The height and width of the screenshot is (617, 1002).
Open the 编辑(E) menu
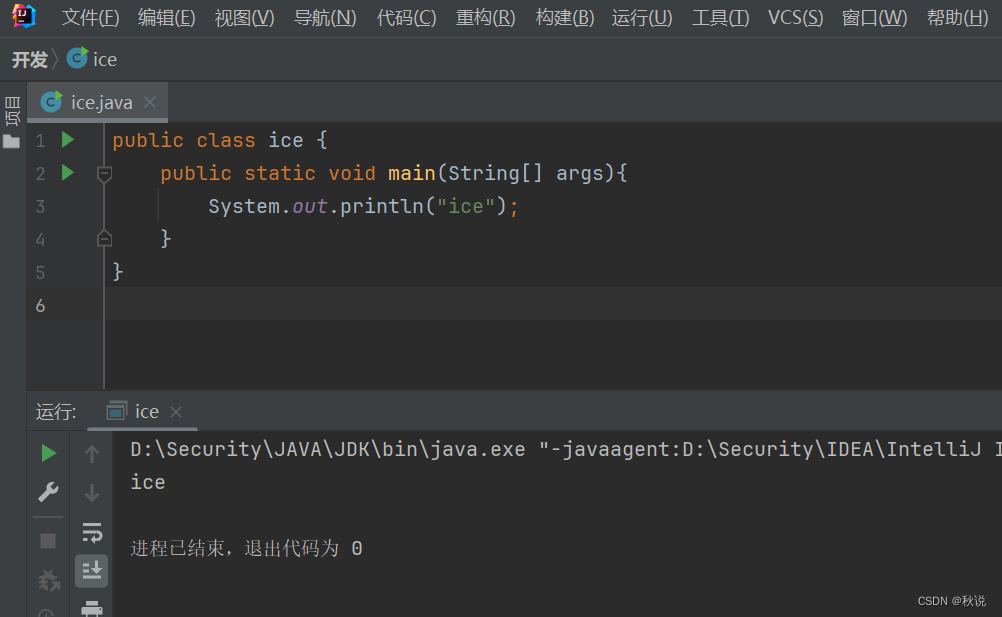[167, 18]
